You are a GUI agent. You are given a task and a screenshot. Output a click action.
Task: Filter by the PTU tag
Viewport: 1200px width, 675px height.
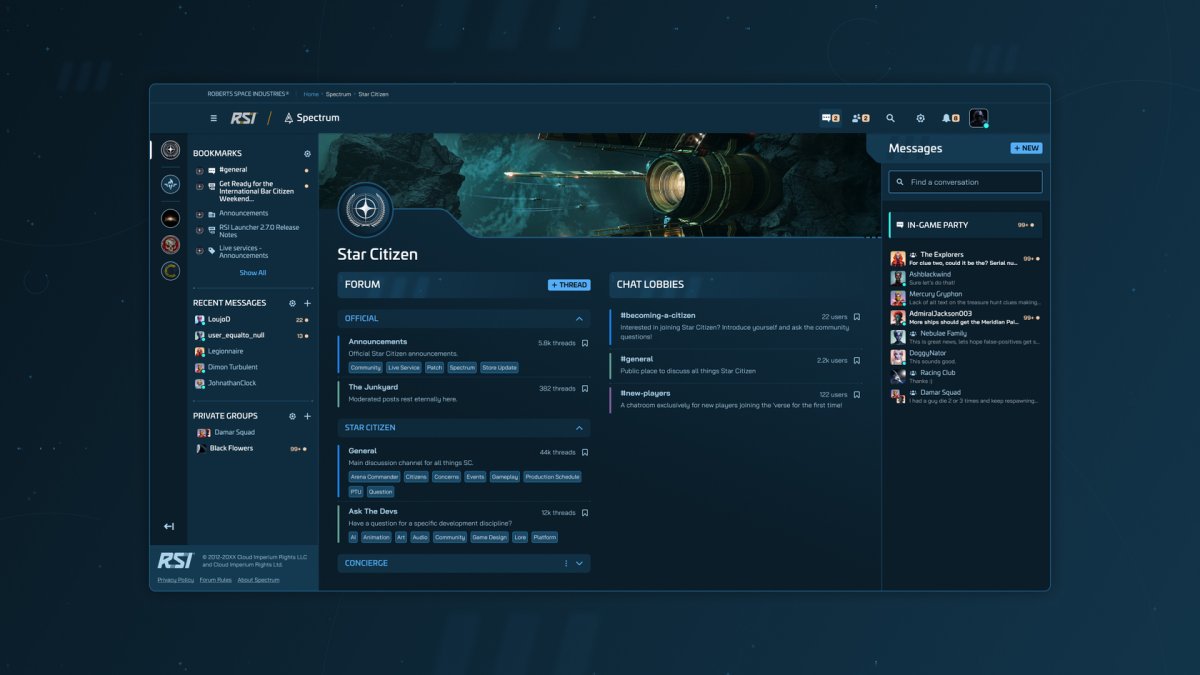pos(356,492)
